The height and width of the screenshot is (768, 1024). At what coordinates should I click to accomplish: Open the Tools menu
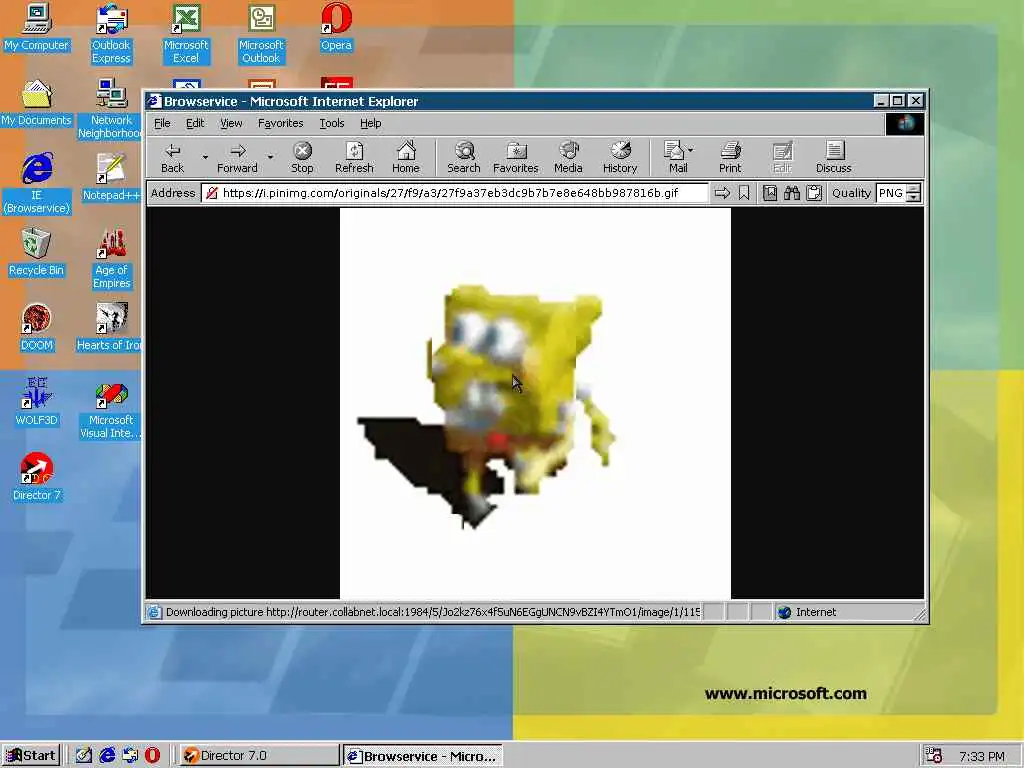pos(332,123)
